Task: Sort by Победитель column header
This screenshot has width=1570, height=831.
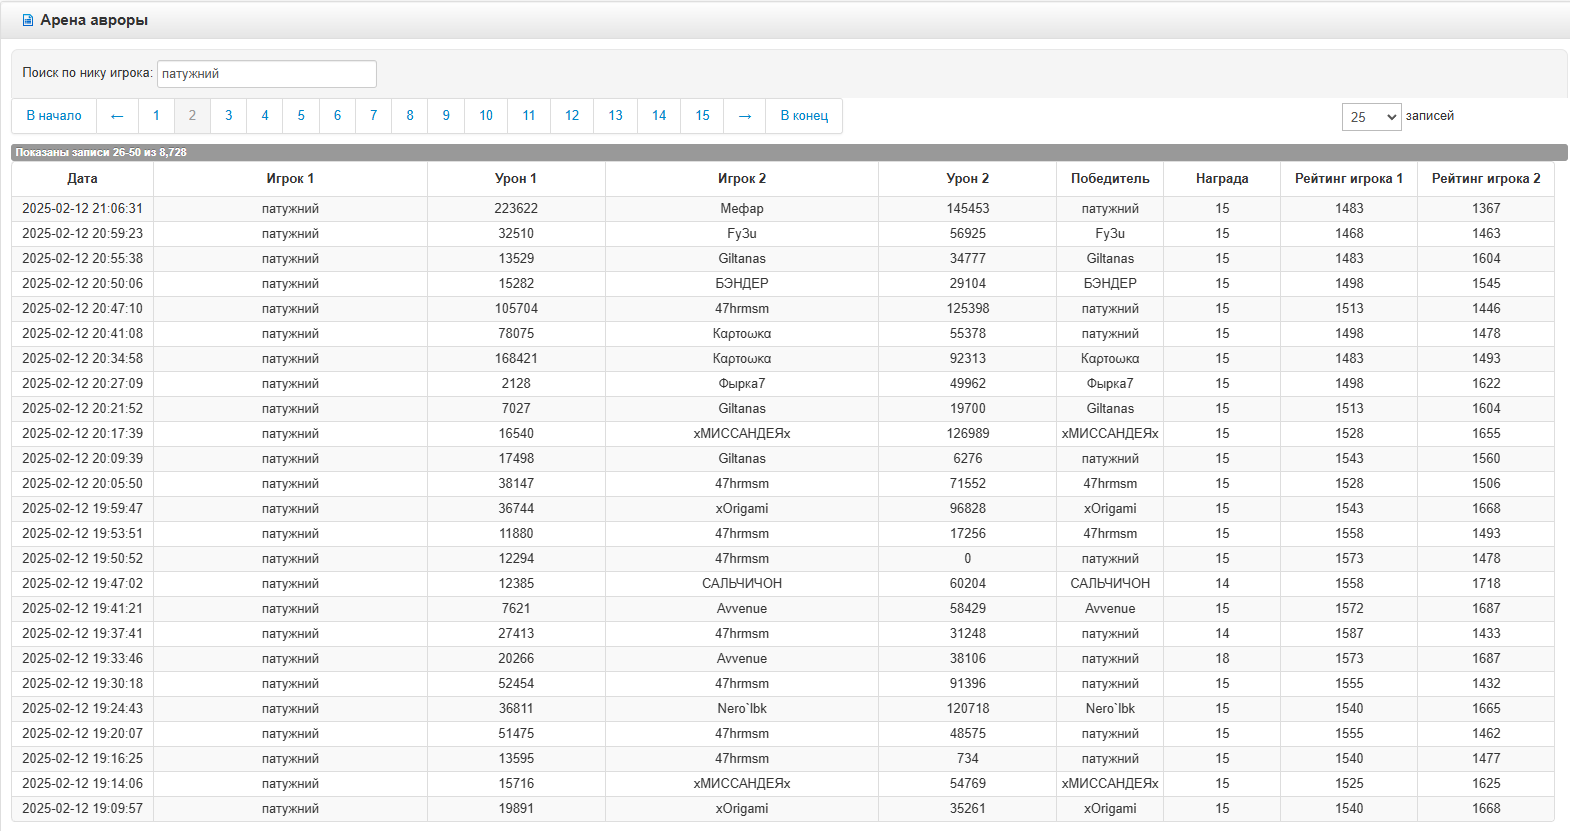Action: 1110,179
